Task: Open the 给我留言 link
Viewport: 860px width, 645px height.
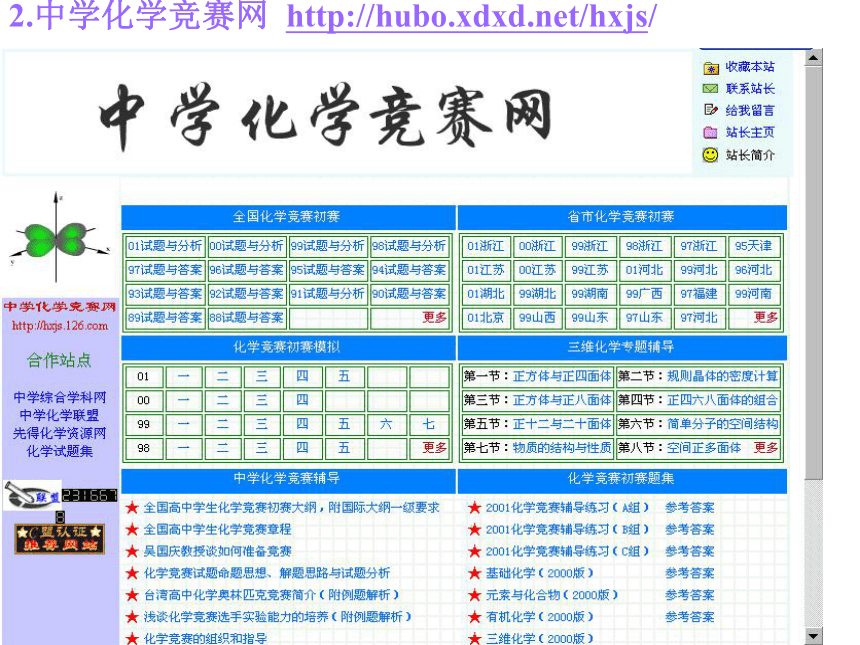Action: (x=750, y=111)
